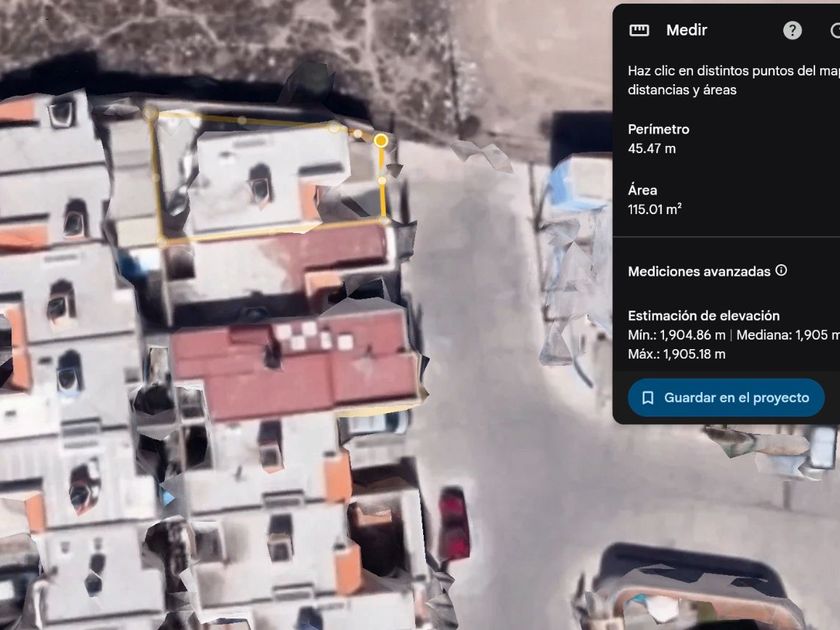Screen dimensions: 840x630
Task: Open the help question-mark icon
Action: coord(792,31)
